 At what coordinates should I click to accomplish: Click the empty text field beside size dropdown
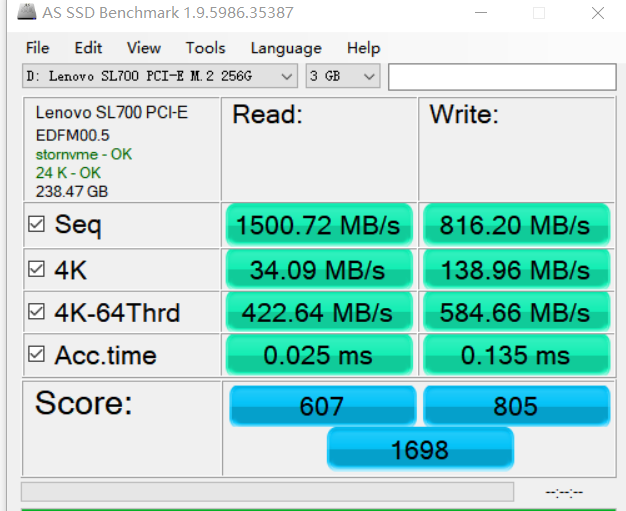(502, 77)
